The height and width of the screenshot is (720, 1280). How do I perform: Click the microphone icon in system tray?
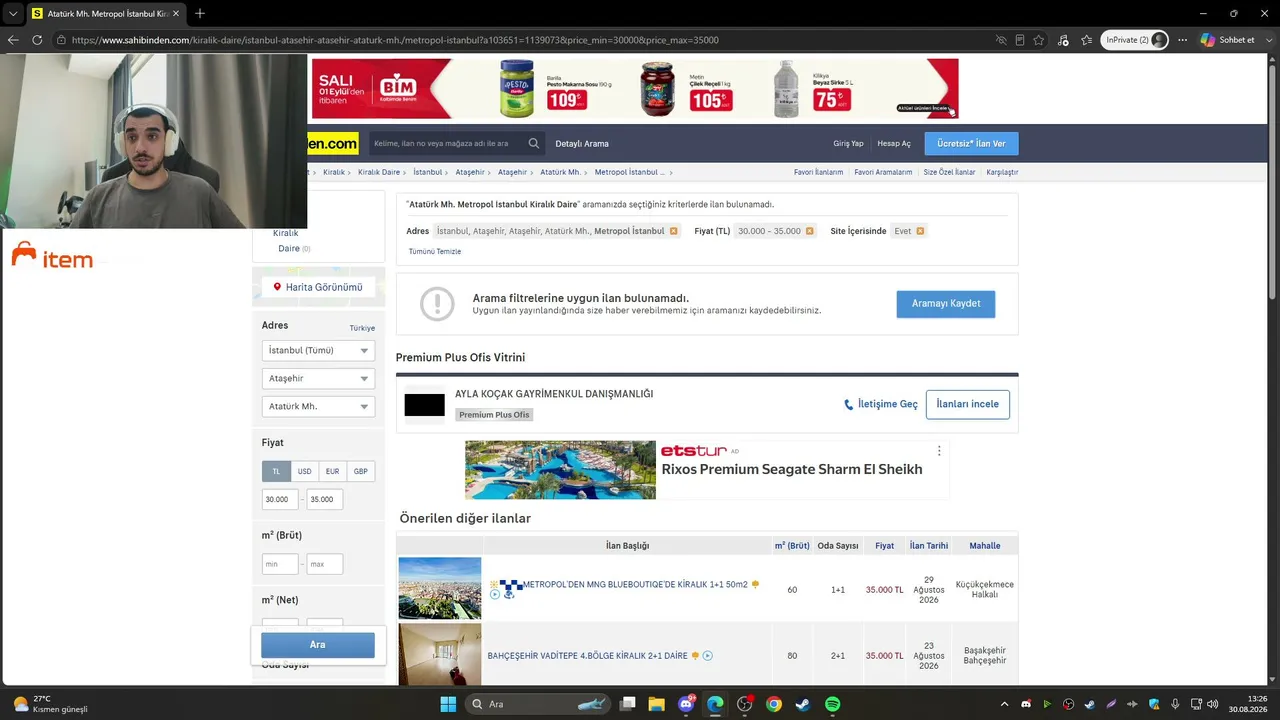[x=1175, y=704]
